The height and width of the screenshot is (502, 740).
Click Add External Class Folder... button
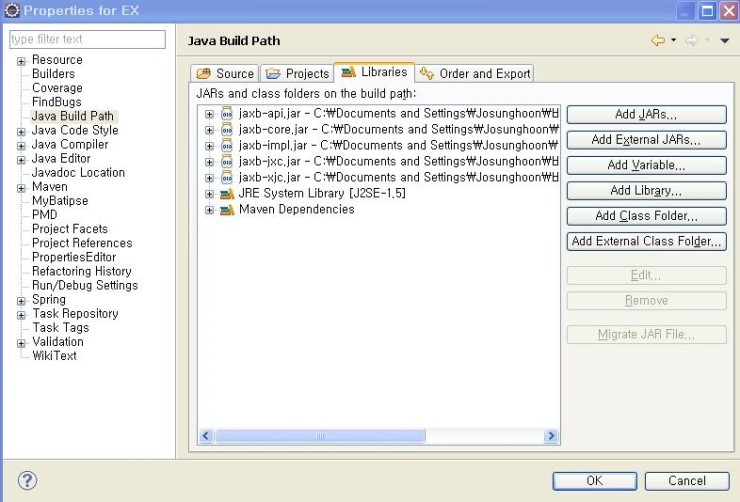click(646, 242)
